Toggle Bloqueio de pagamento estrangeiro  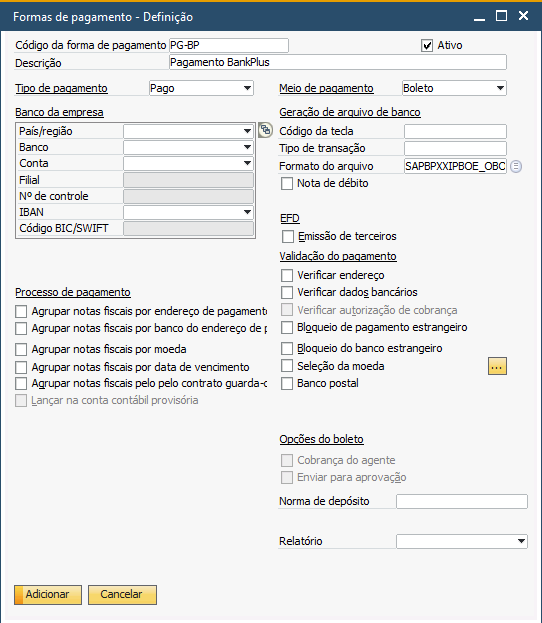click(286, 327)
